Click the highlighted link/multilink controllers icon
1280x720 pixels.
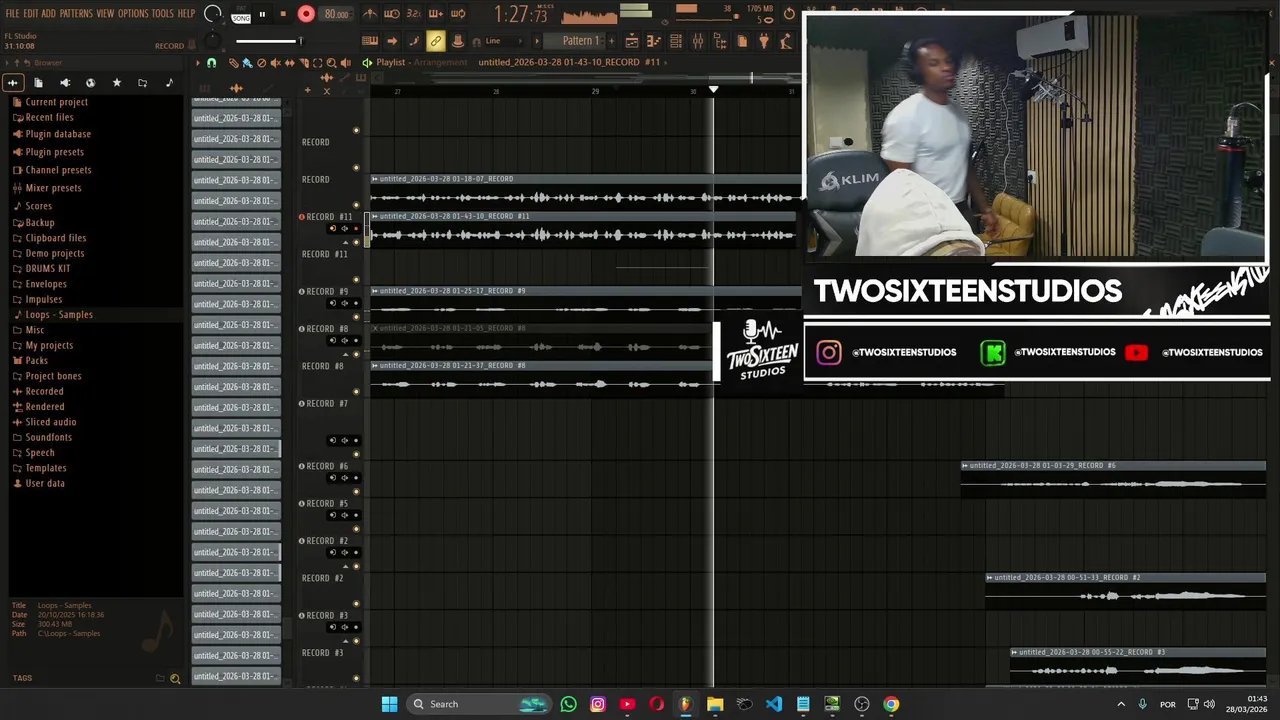[x=436, y=41]
